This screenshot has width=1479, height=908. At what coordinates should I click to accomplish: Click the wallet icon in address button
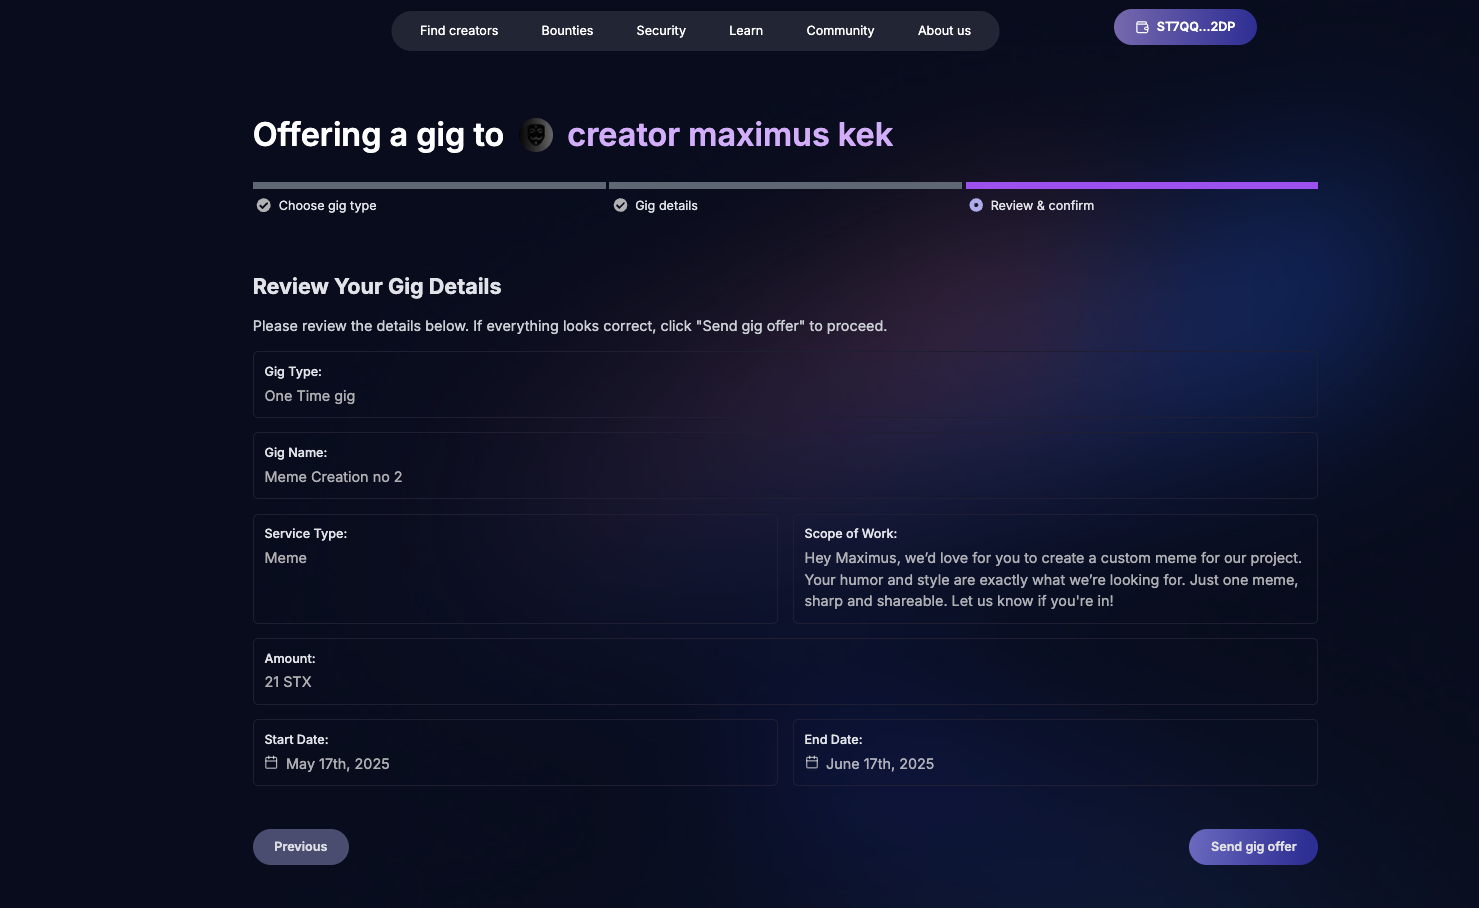point(1142,27)
